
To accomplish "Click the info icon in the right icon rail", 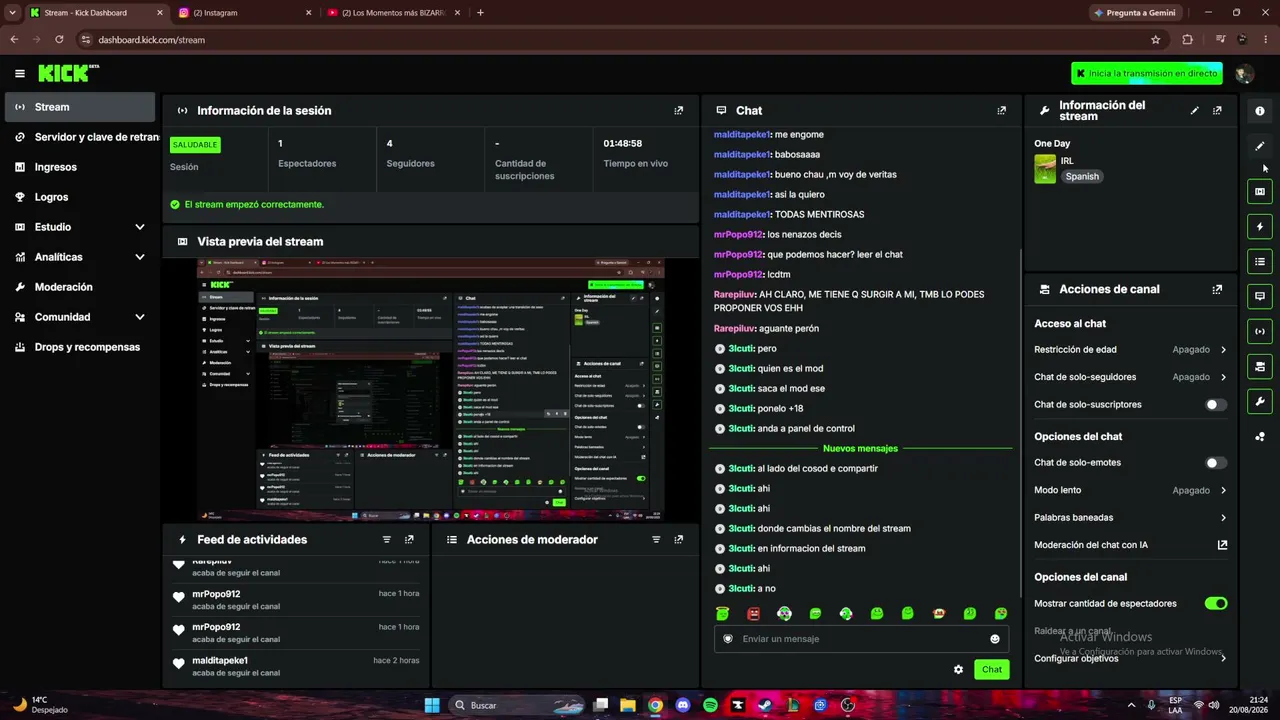I will 1260,111.
